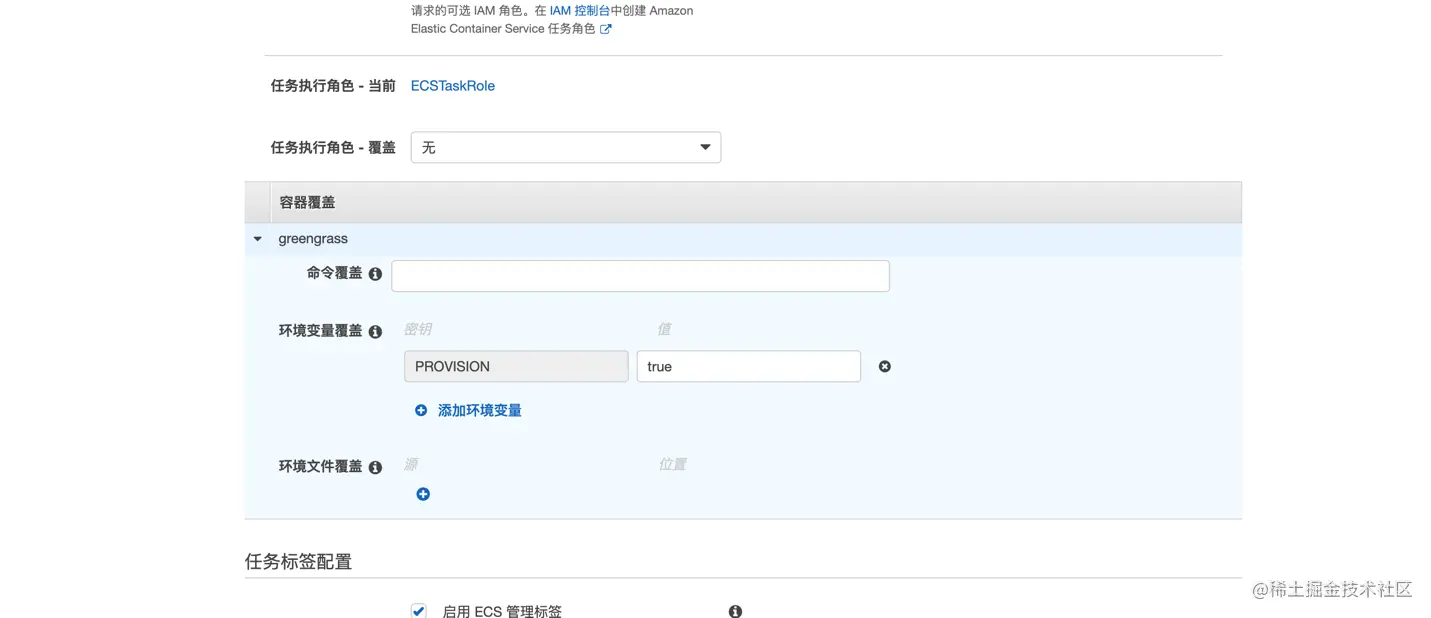Toggle the 启用 ECS 管理标签 checkbox

pos(418,611)
